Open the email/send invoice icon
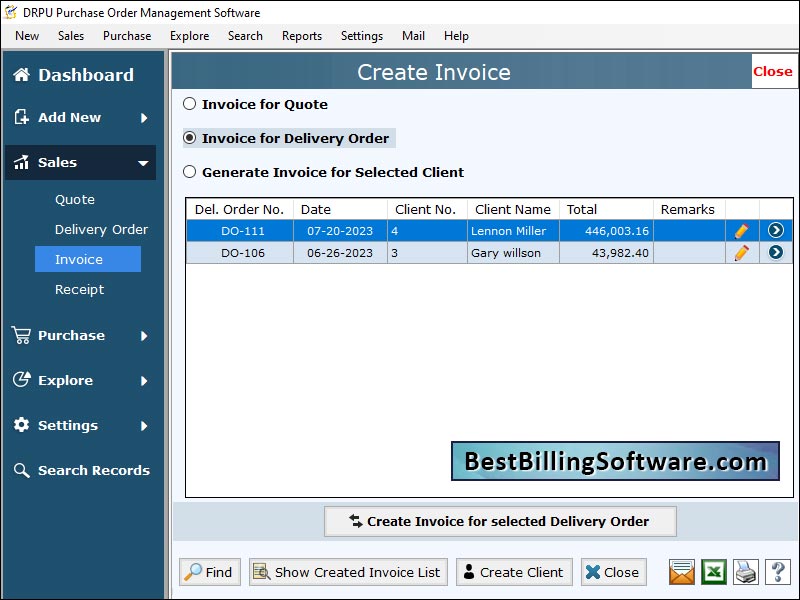The image size is (800, 600). coord(681,572)
